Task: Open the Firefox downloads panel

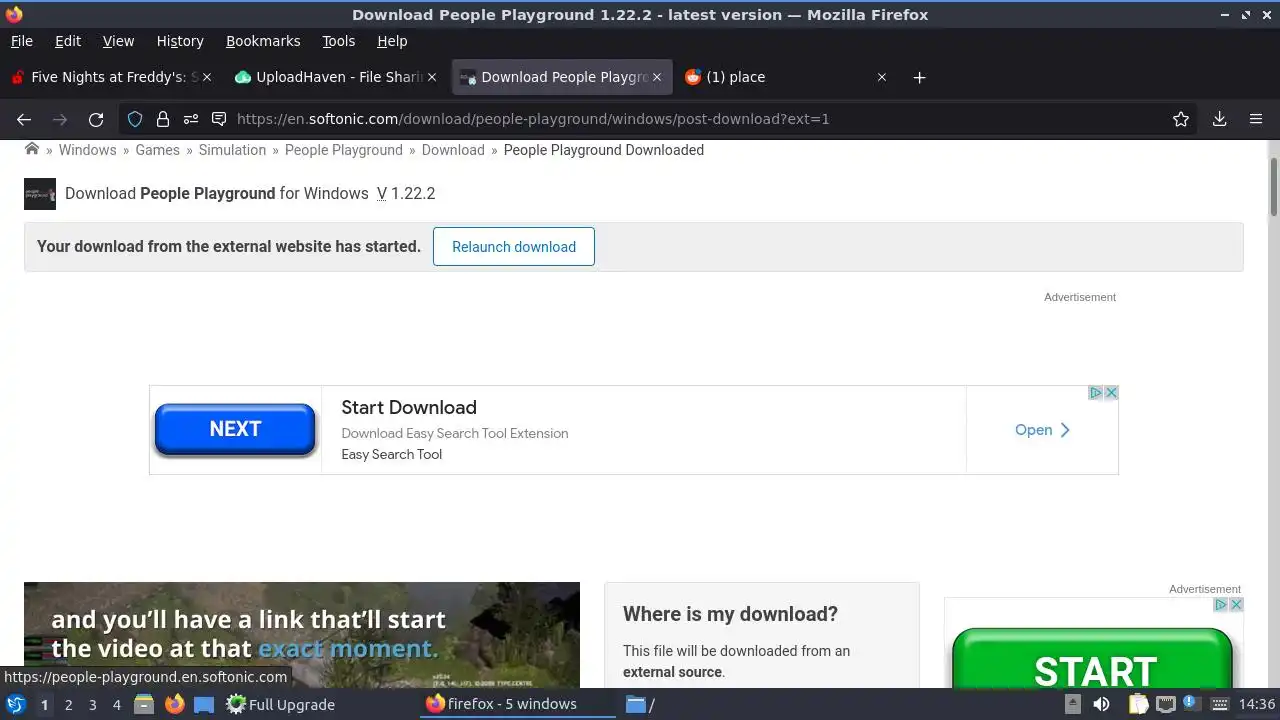Action: click(1219, 119)
